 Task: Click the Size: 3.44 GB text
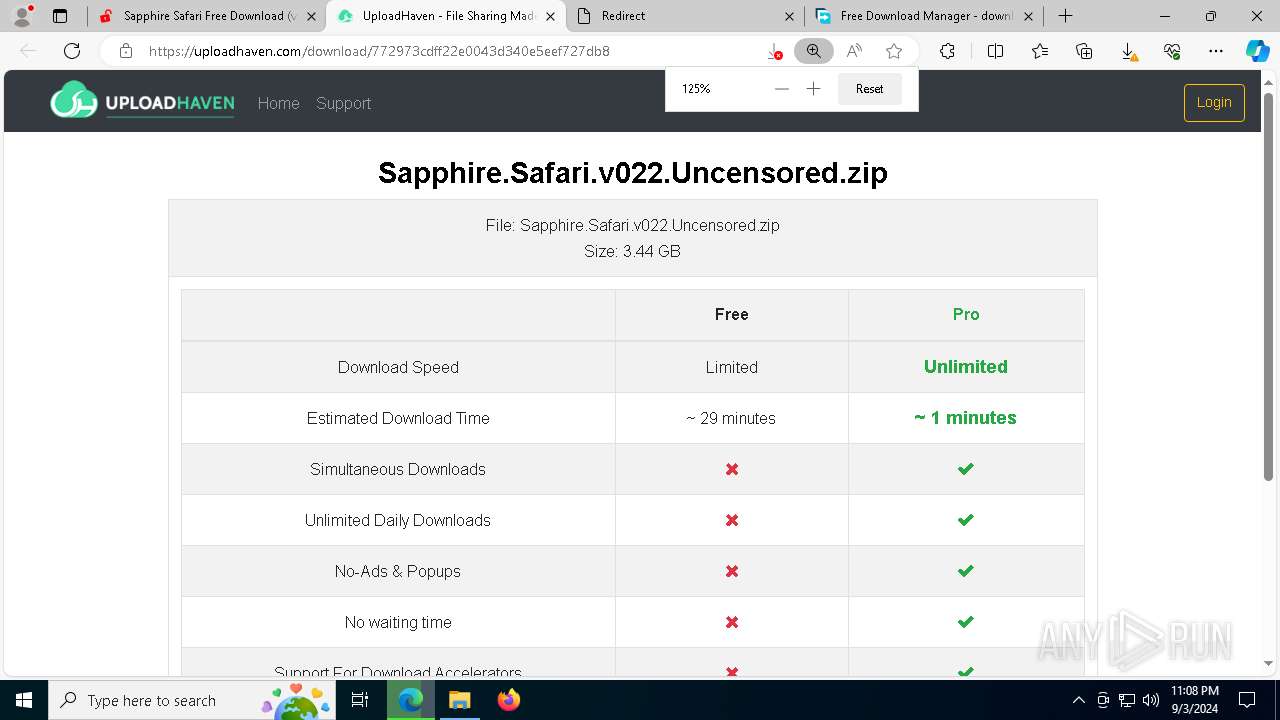click(x=632, y=251)
